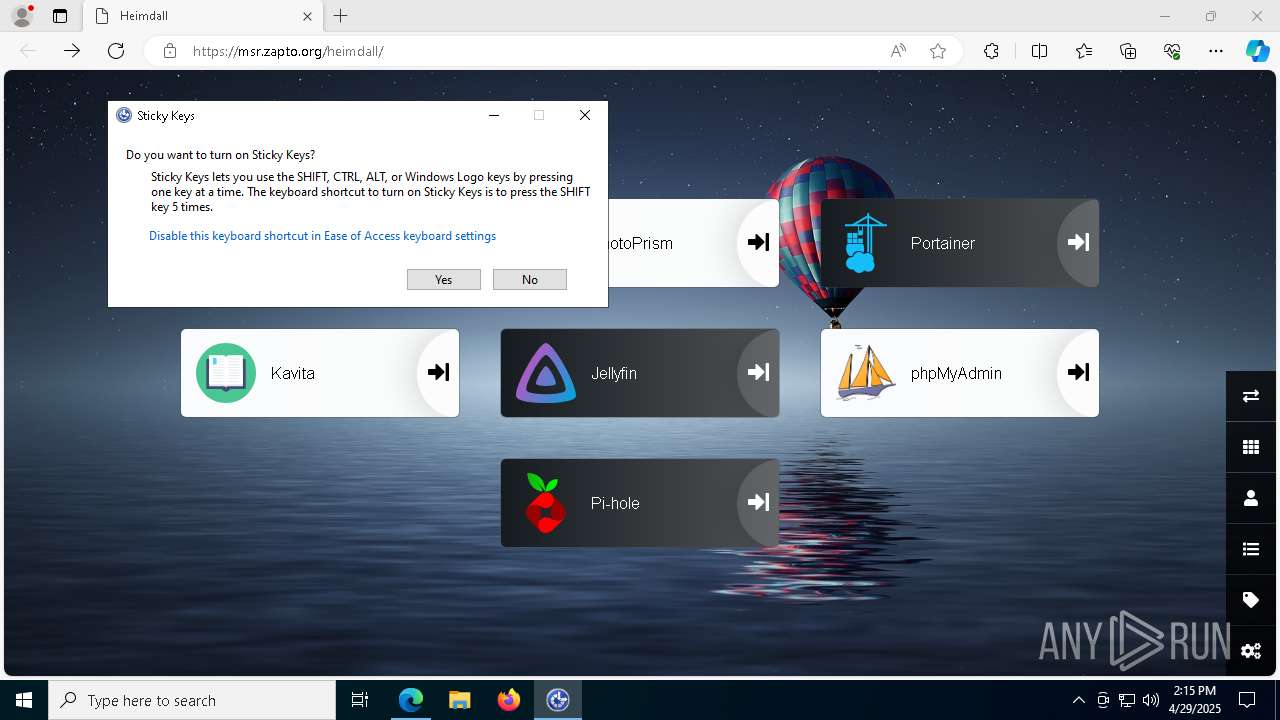Open network icon in system tray
The image size is (1280, 720).
[1127, 700]
